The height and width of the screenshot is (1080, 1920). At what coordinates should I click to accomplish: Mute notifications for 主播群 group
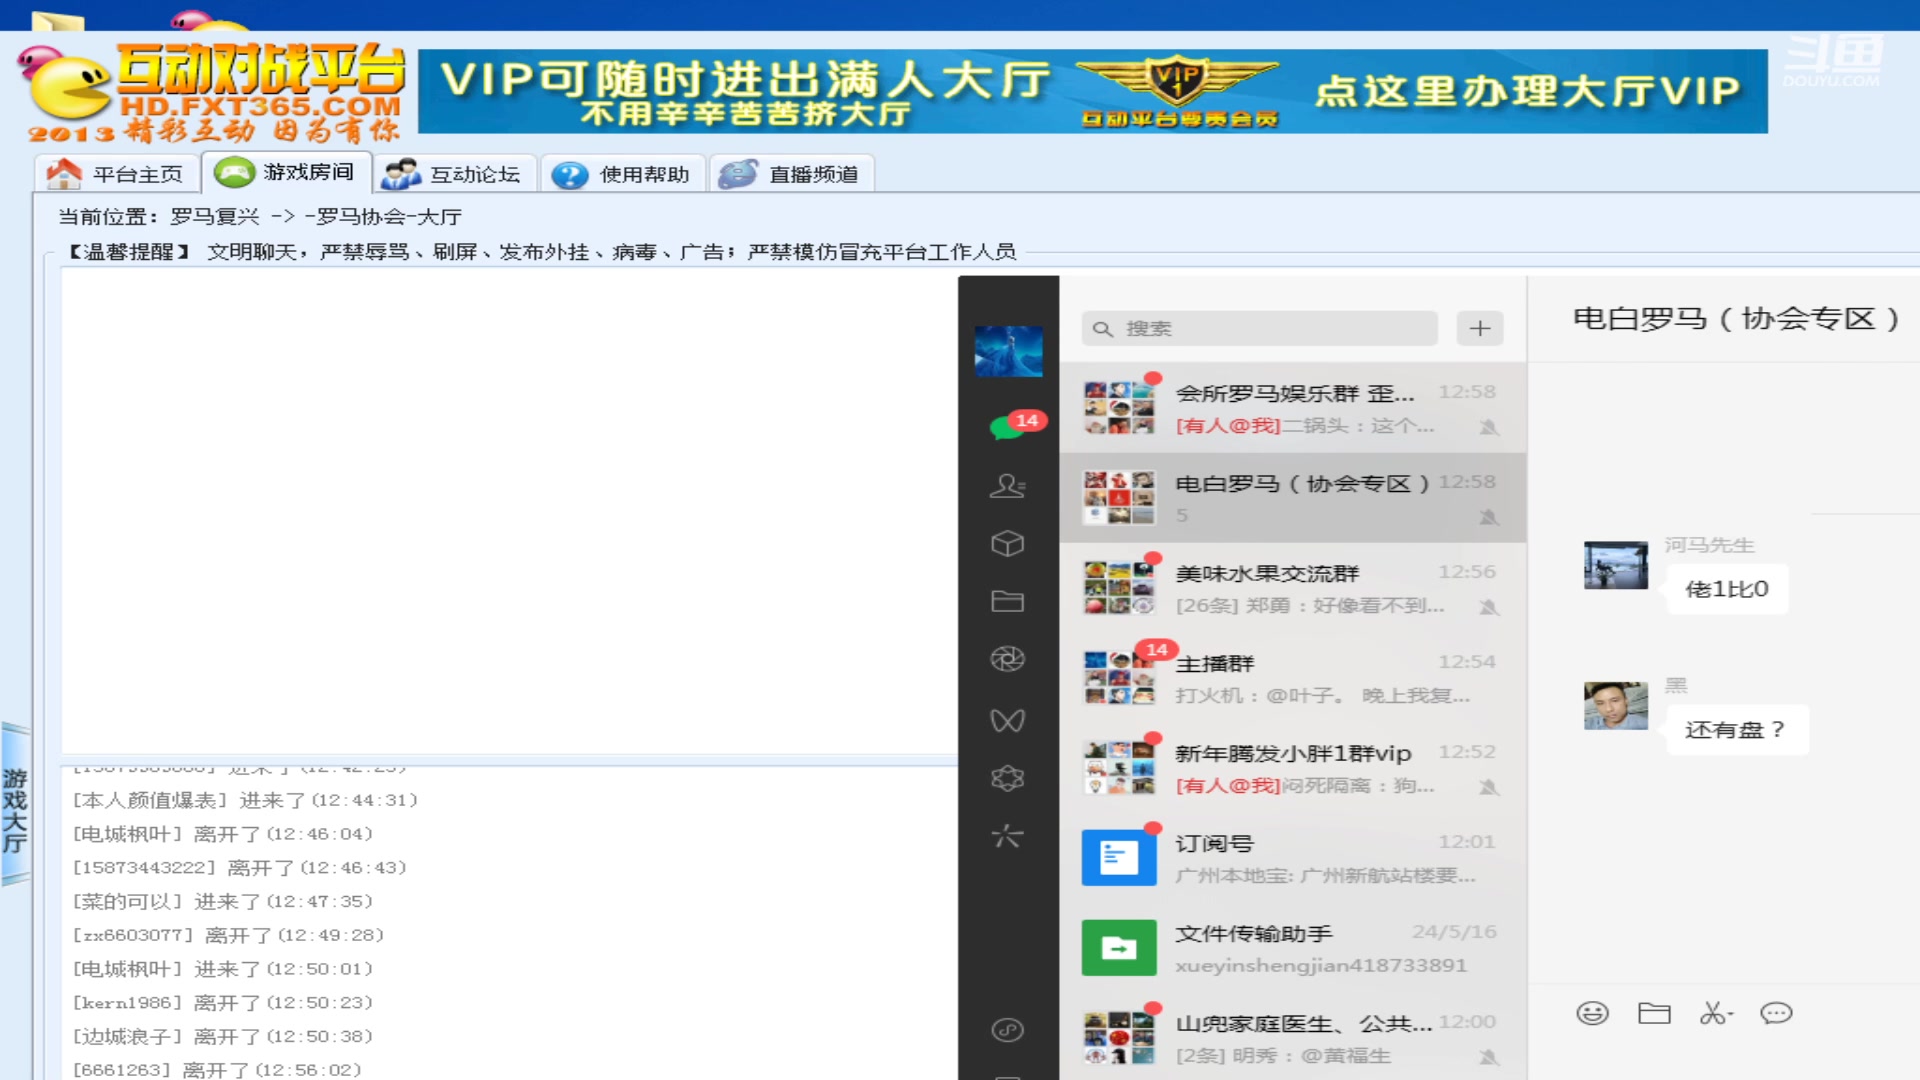pyautogui.click(x=1490, y=697)
